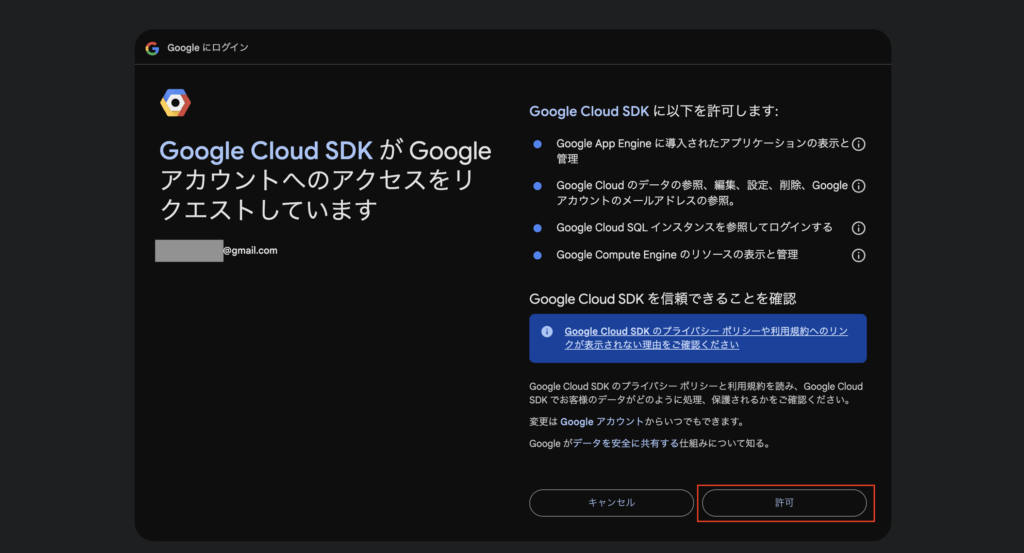Click the Google Cloud SDK hexagon logo
This screenshot has width=1024, height=553.
tap(175, 103)
